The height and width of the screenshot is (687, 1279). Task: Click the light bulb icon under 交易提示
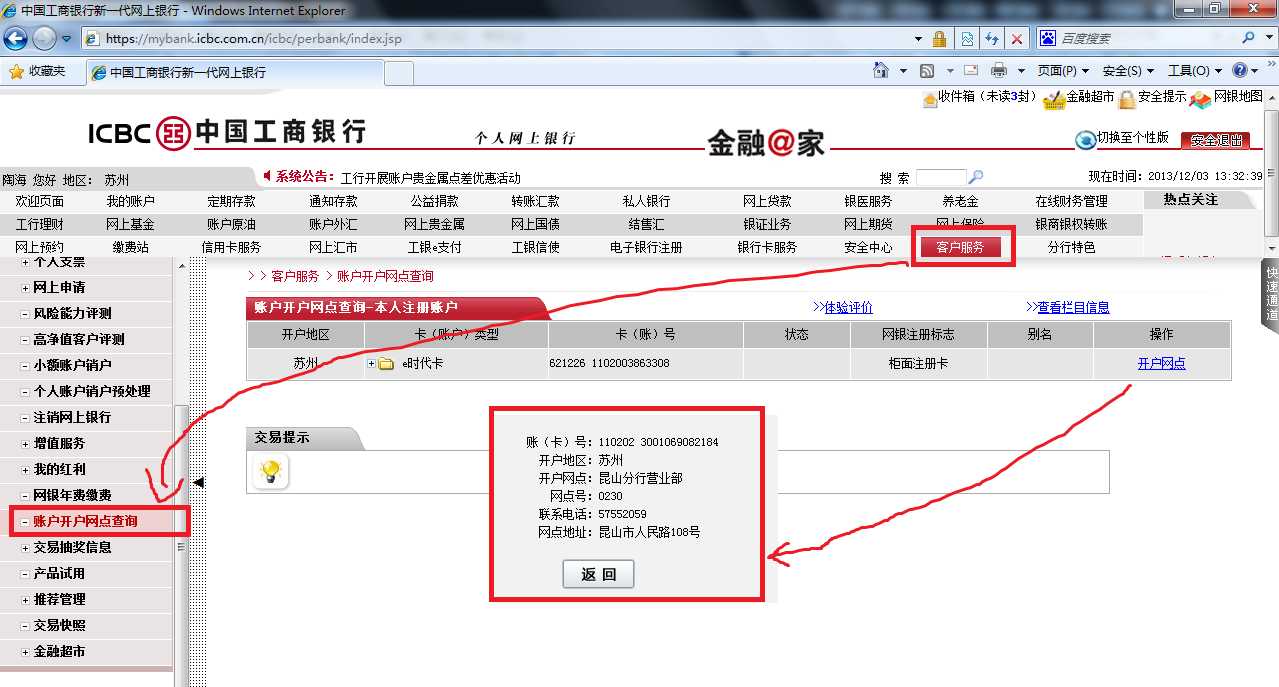pyautogui.click(x=270, y=471)
